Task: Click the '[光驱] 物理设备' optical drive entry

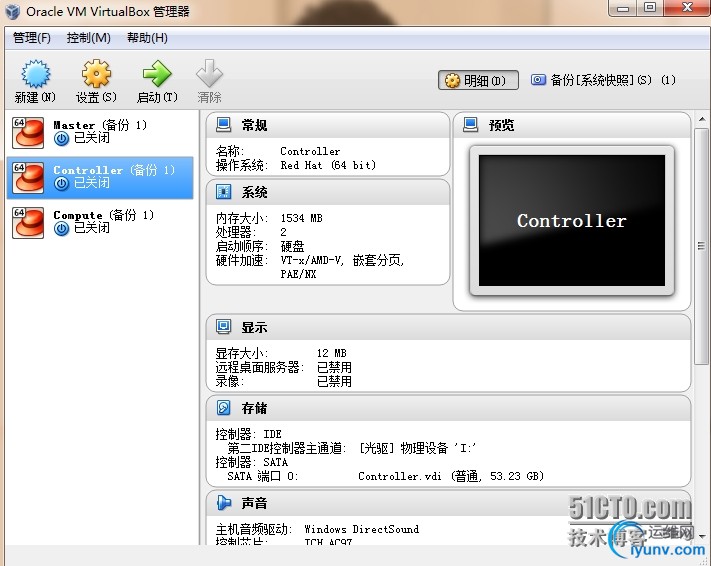Action: (x=418, y=448)
